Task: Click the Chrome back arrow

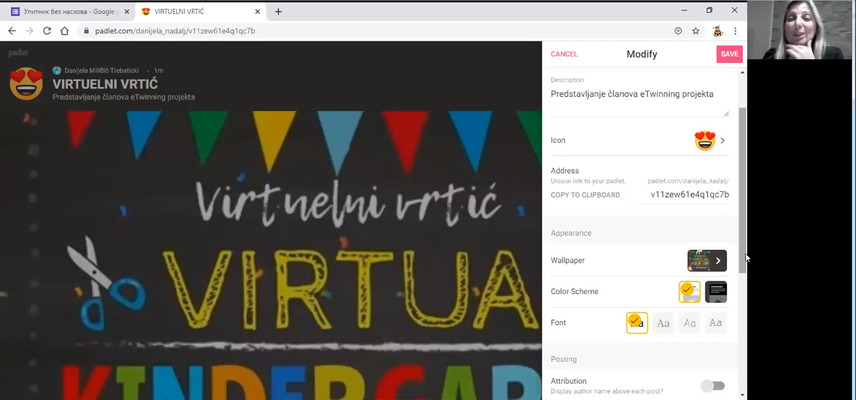Action: pyautogui.click(x=12, y=31)
